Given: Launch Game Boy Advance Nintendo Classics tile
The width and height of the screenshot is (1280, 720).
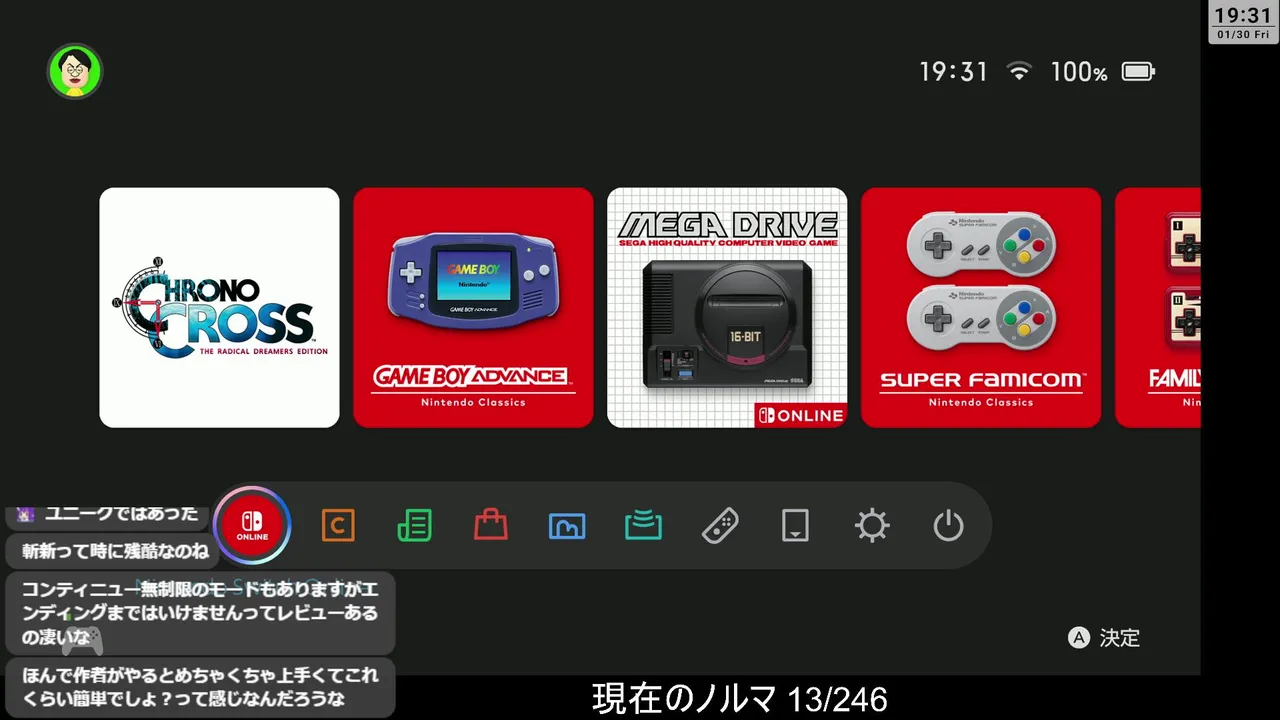Looking at the screenshot, I should click(x=473, y=308).
